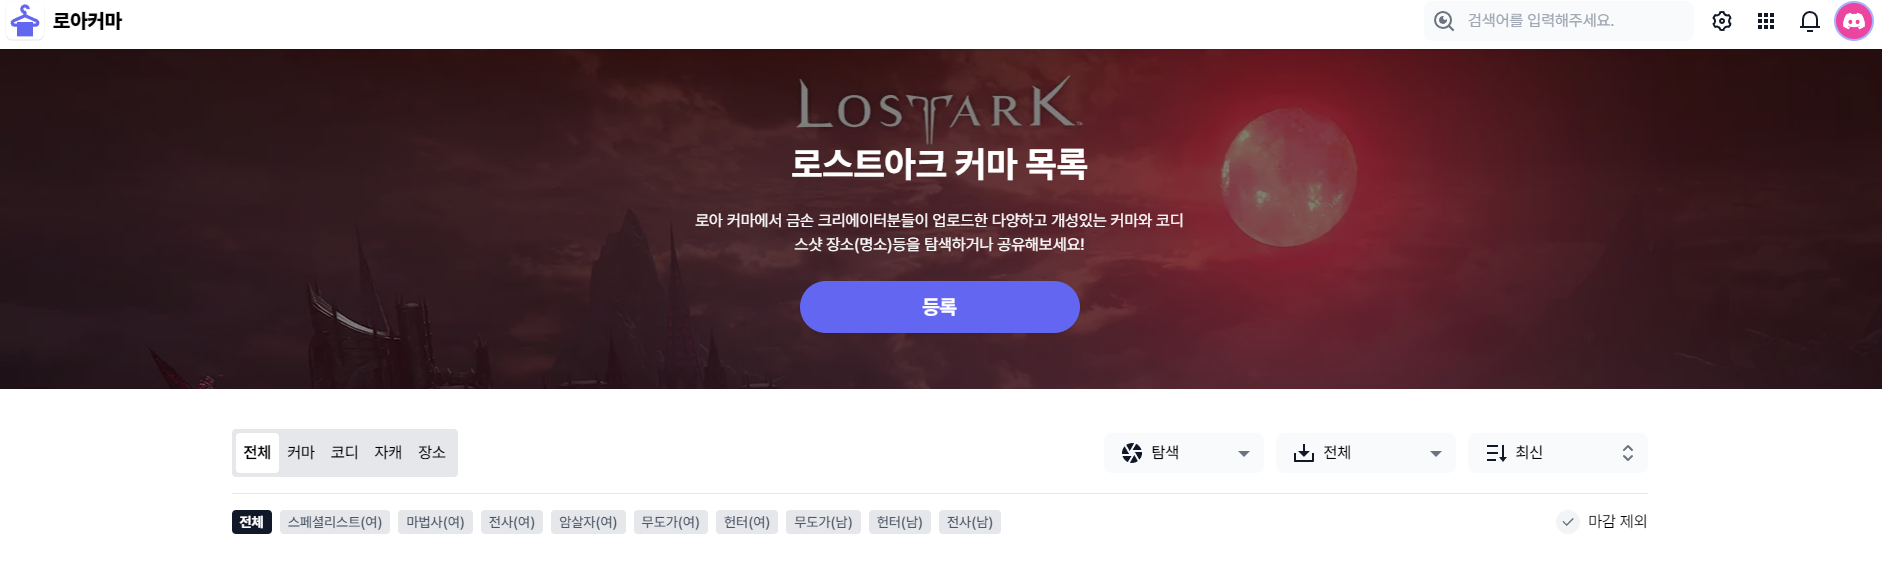Switch to the 장소 tab
This screenshot has width=1882, height=562.
432,453
